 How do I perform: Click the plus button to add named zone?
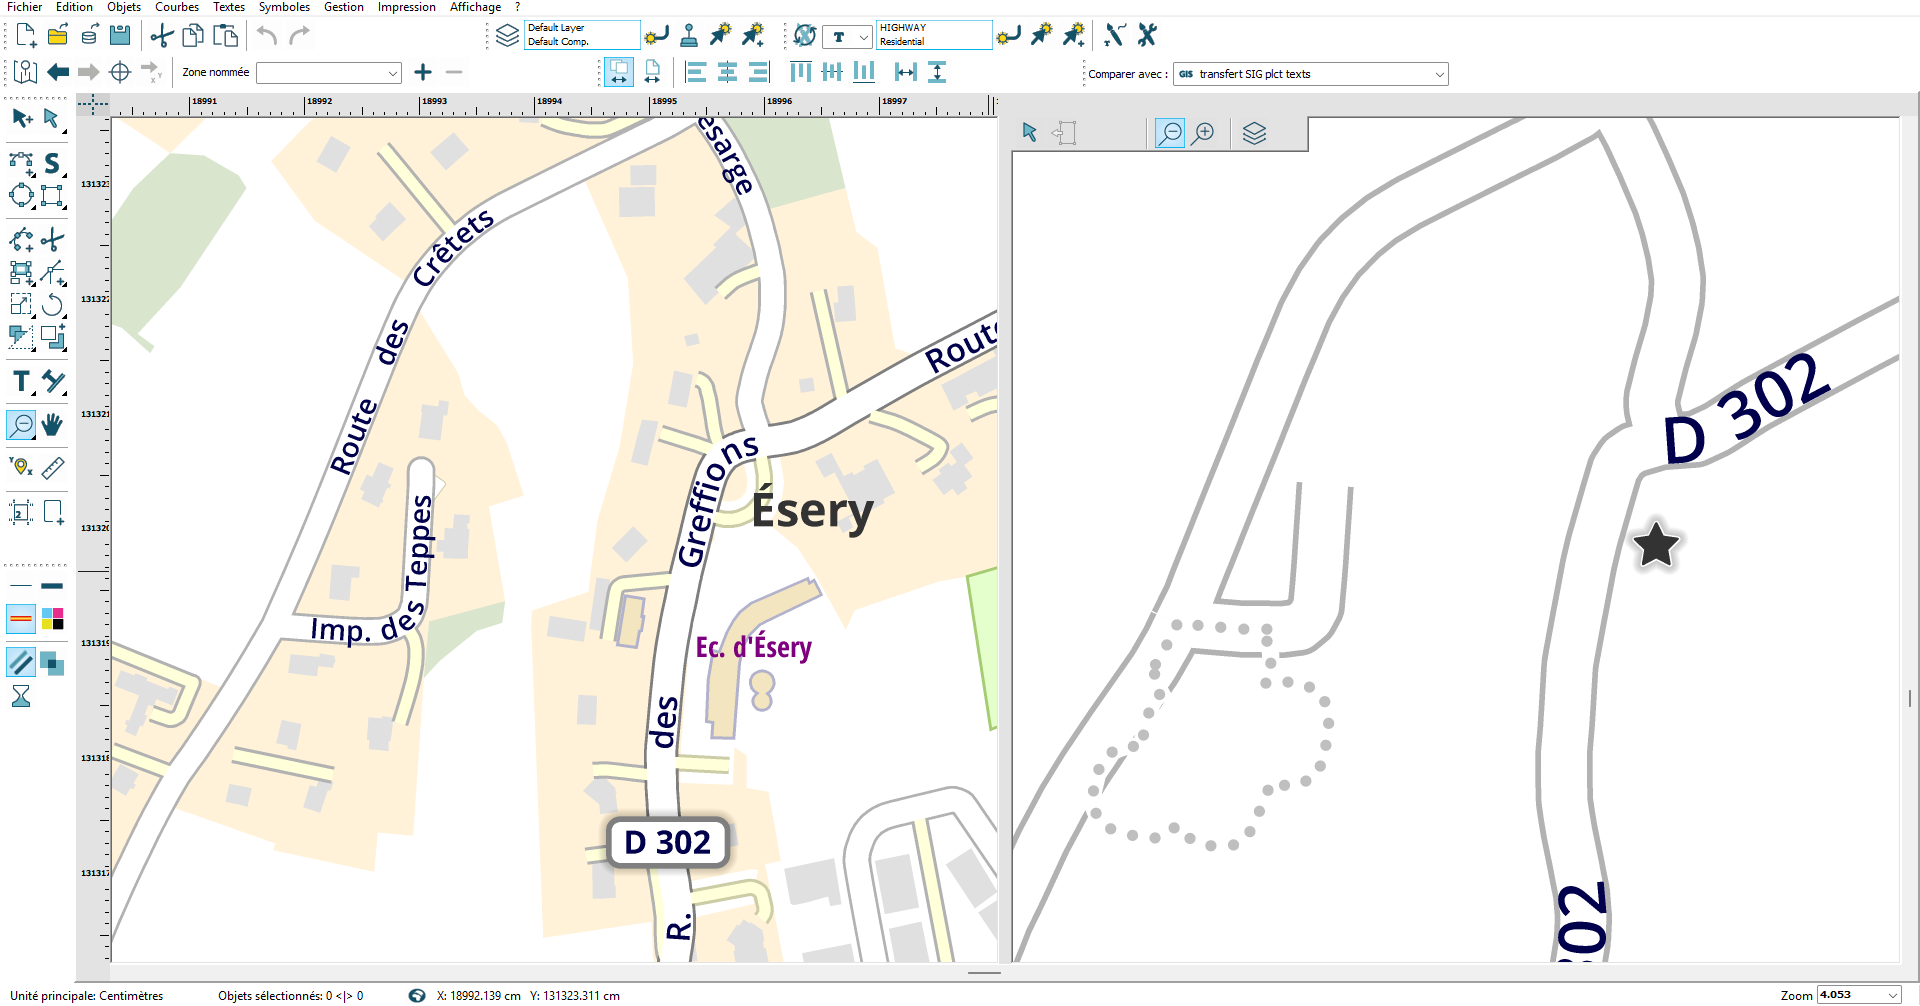[423, 72]
